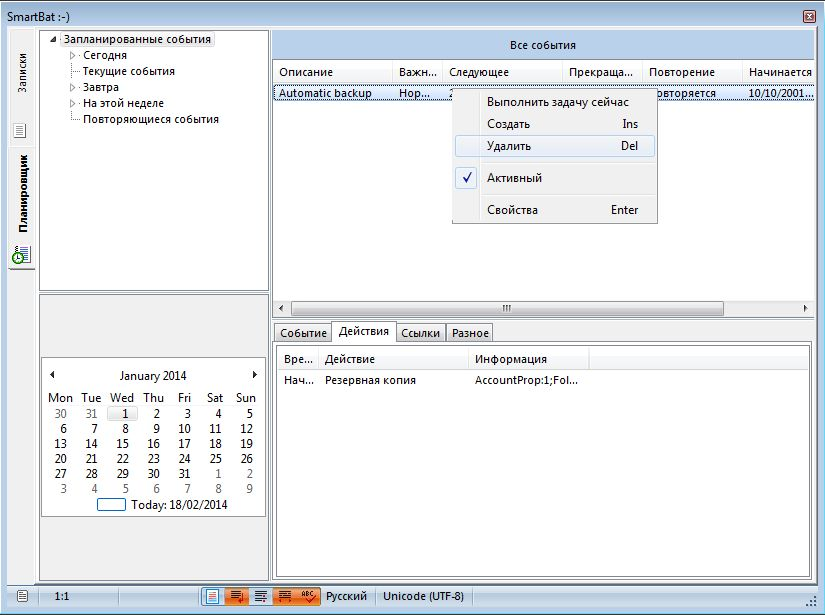Collapse the Запланированные события tree node
Image resolution: width=825 pixels, height=615 pixels.
[53, 39]
